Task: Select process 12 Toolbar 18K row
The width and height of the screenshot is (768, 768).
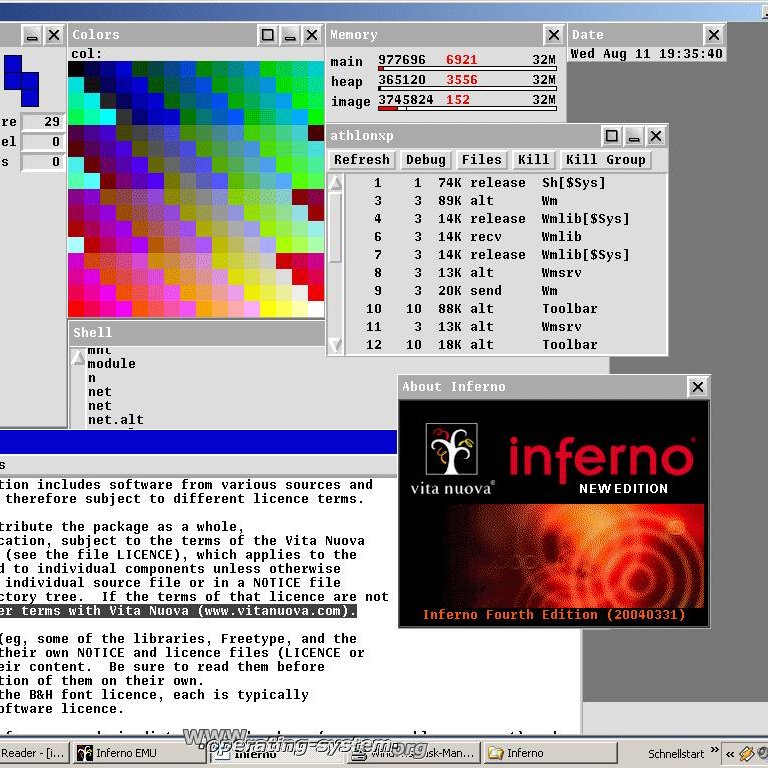Action: coord(505,345)
